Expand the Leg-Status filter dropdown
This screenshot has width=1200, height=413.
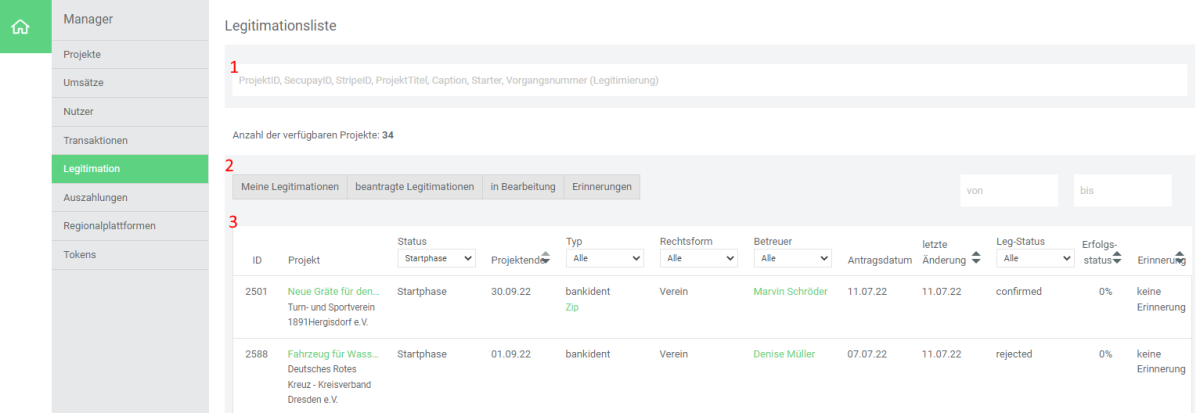click(x=1034, y=258)
